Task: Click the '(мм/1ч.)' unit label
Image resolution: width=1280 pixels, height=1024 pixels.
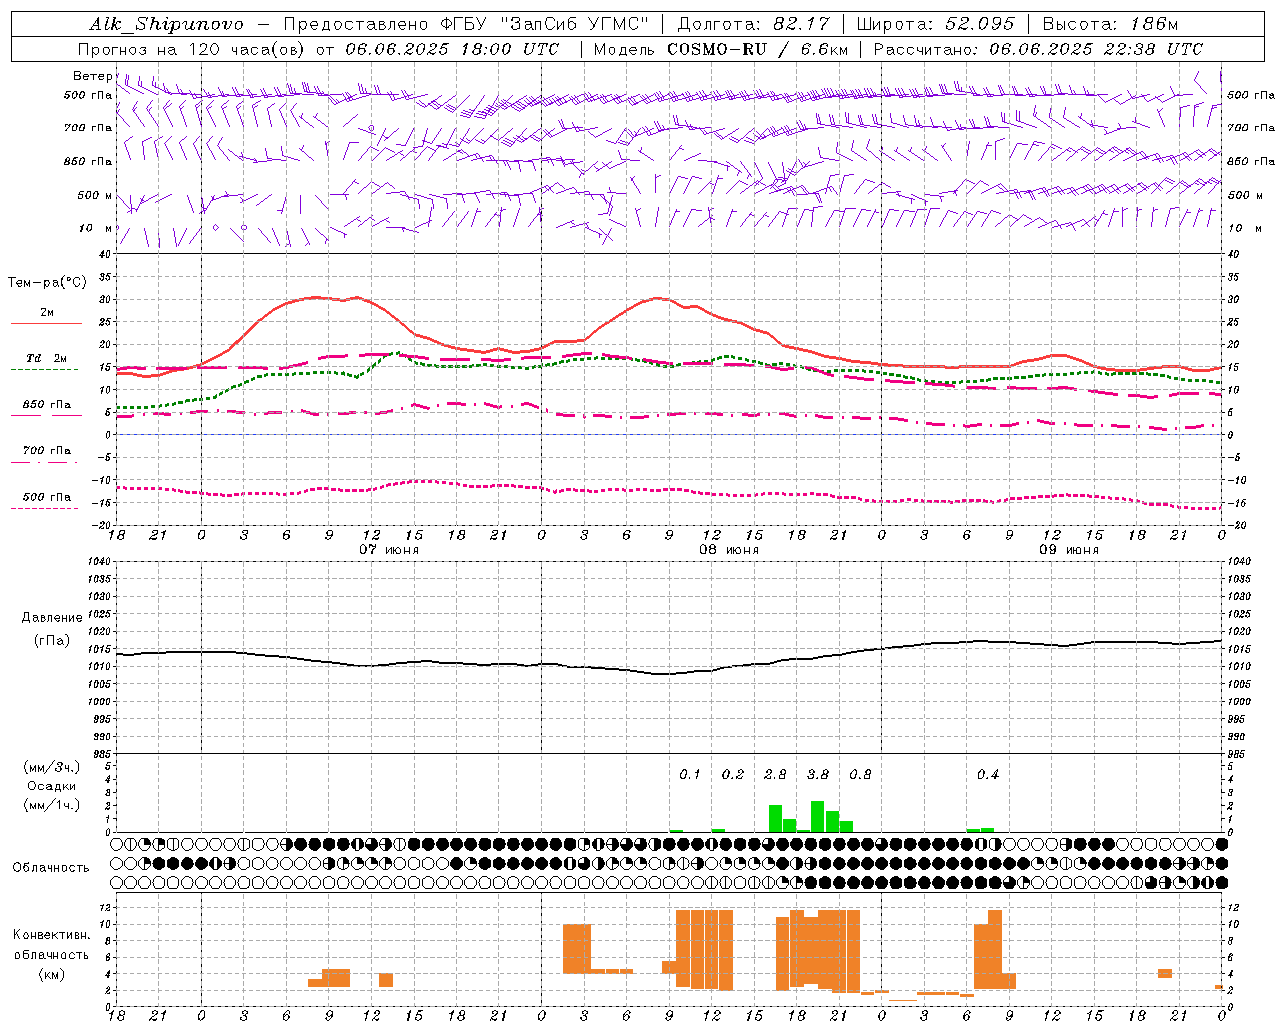Action: click(x=51, y=805)
